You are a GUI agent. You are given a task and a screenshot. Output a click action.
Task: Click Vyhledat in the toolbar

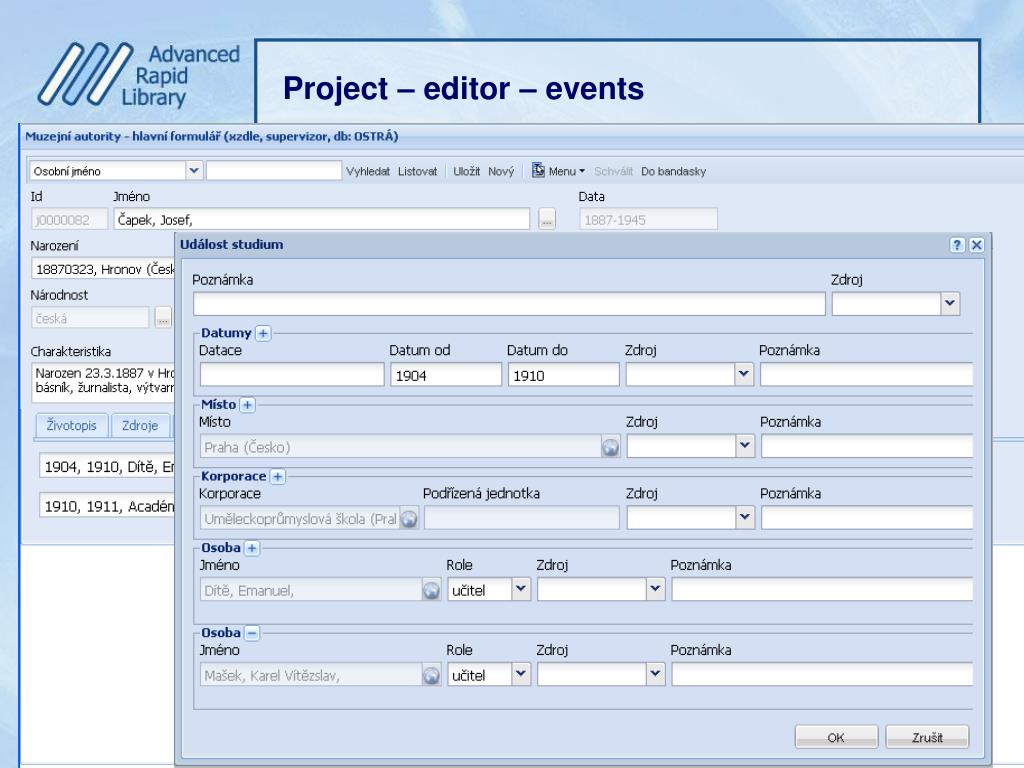tap(368, 171)
